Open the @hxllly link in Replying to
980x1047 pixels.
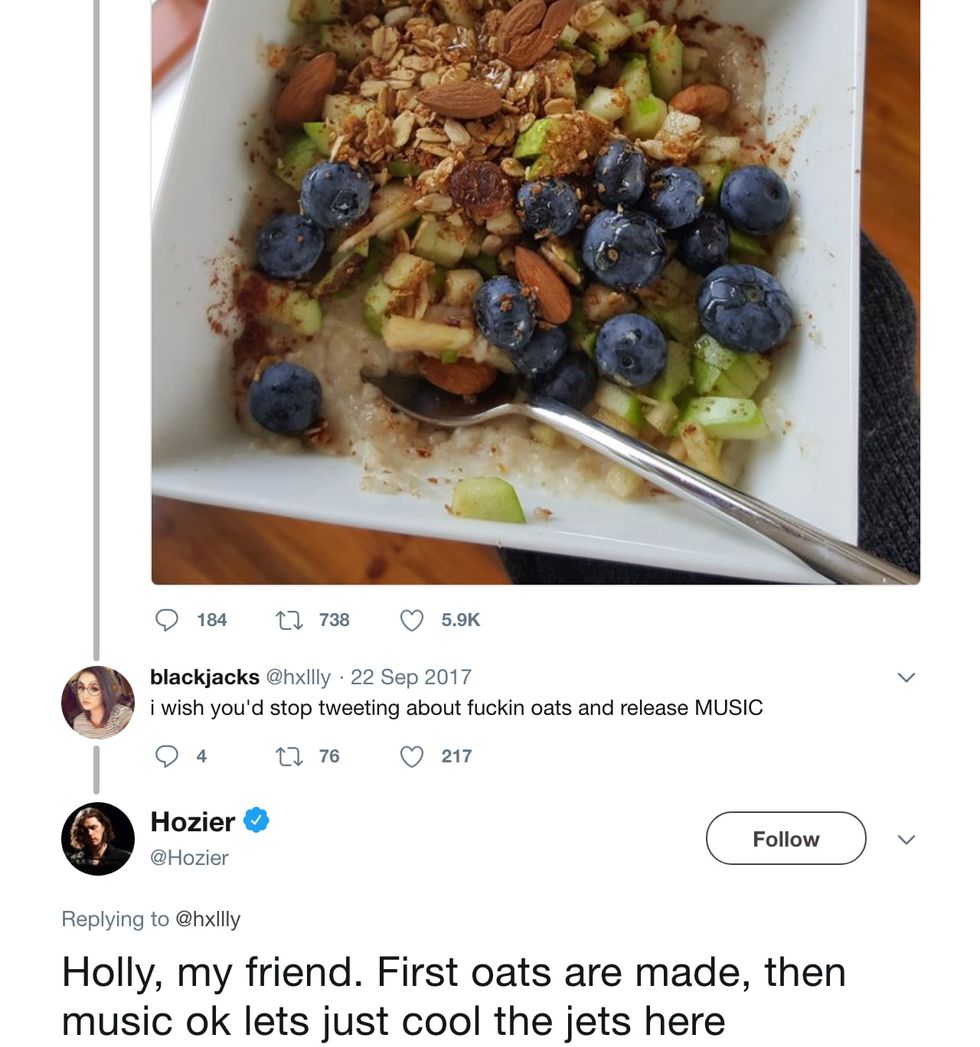pyautogui.click(x=207, y=919)
